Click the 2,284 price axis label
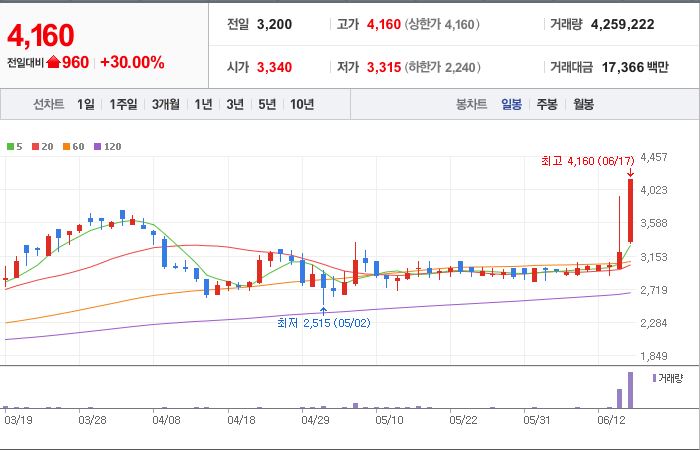This screenshot has width=700, height=450. pos(654,323)
